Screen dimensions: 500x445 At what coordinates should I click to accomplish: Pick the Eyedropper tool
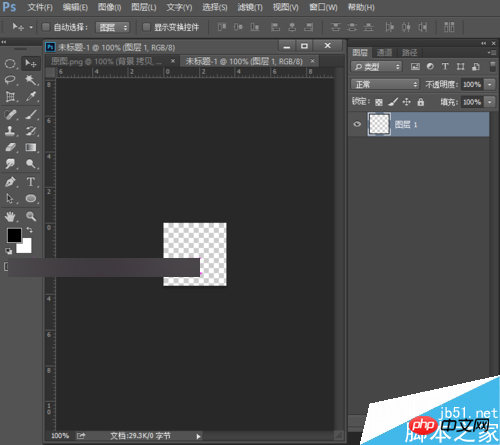[x=31, y=97]
